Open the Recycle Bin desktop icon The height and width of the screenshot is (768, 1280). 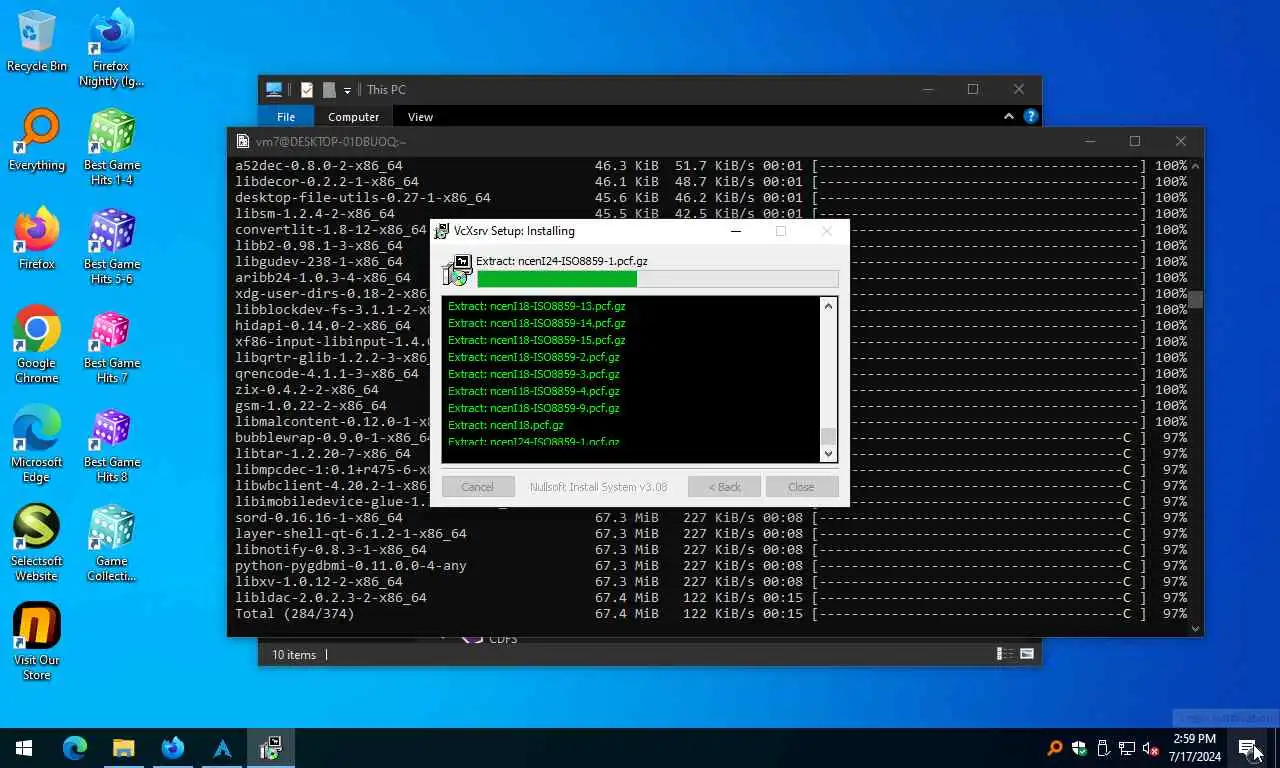(36, 42)
